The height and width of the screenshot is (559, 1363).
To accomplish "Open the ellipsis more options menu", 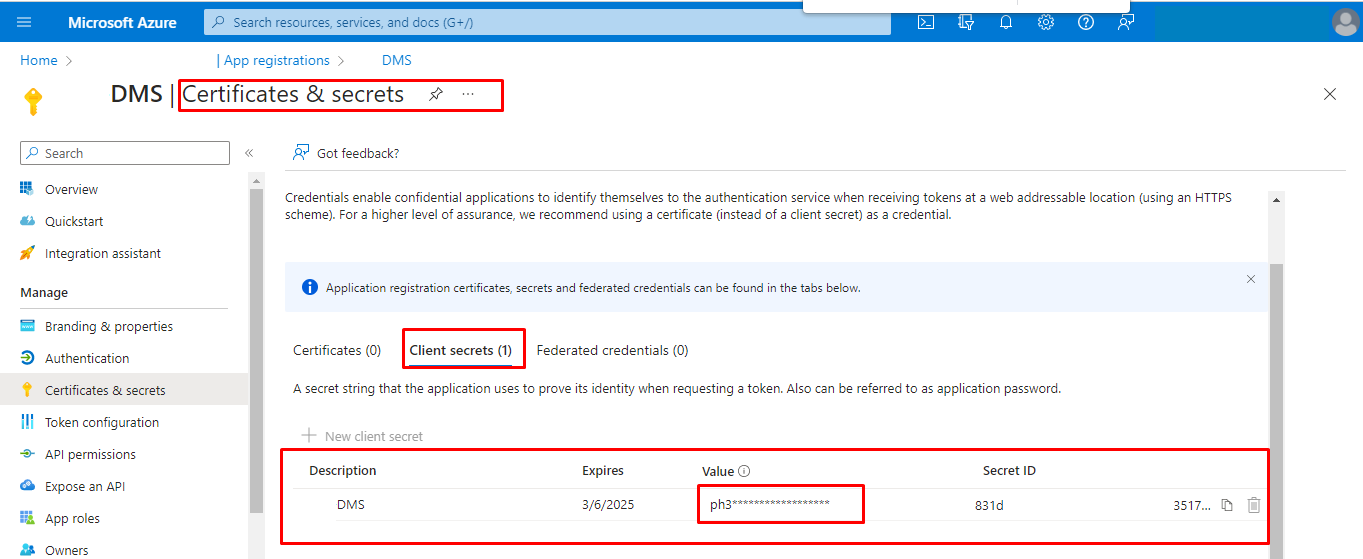I will tap(468, 94).
